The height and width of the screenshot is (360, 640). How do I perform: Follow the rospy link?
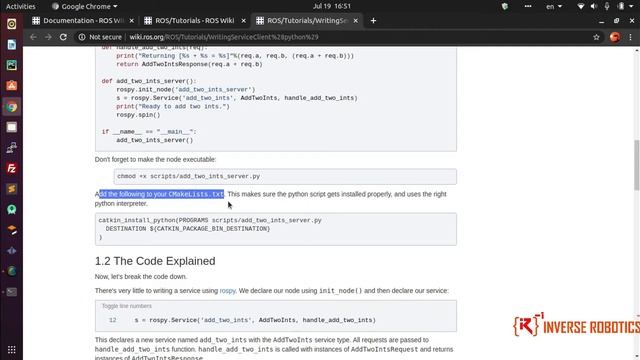[227, 291]
